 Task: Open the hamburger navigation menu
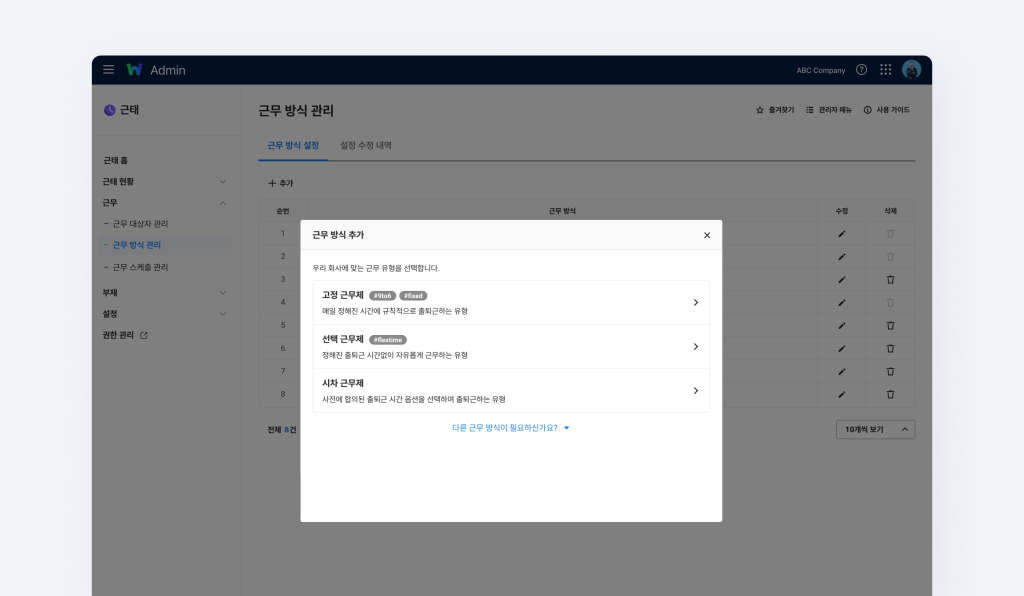pos(108,69)
